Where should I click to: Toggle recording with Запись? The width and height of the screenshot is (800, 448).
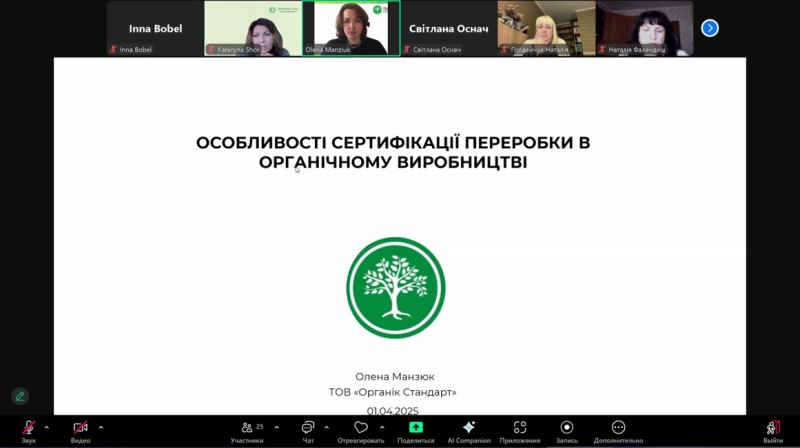coord(567,428)
